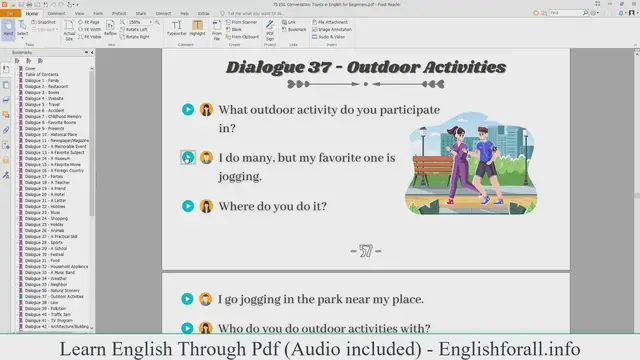Image resolution: width=640 pixels, height=360 pixels.
Task: Select the Hand tool in ribbon
Action: (8, 29)
